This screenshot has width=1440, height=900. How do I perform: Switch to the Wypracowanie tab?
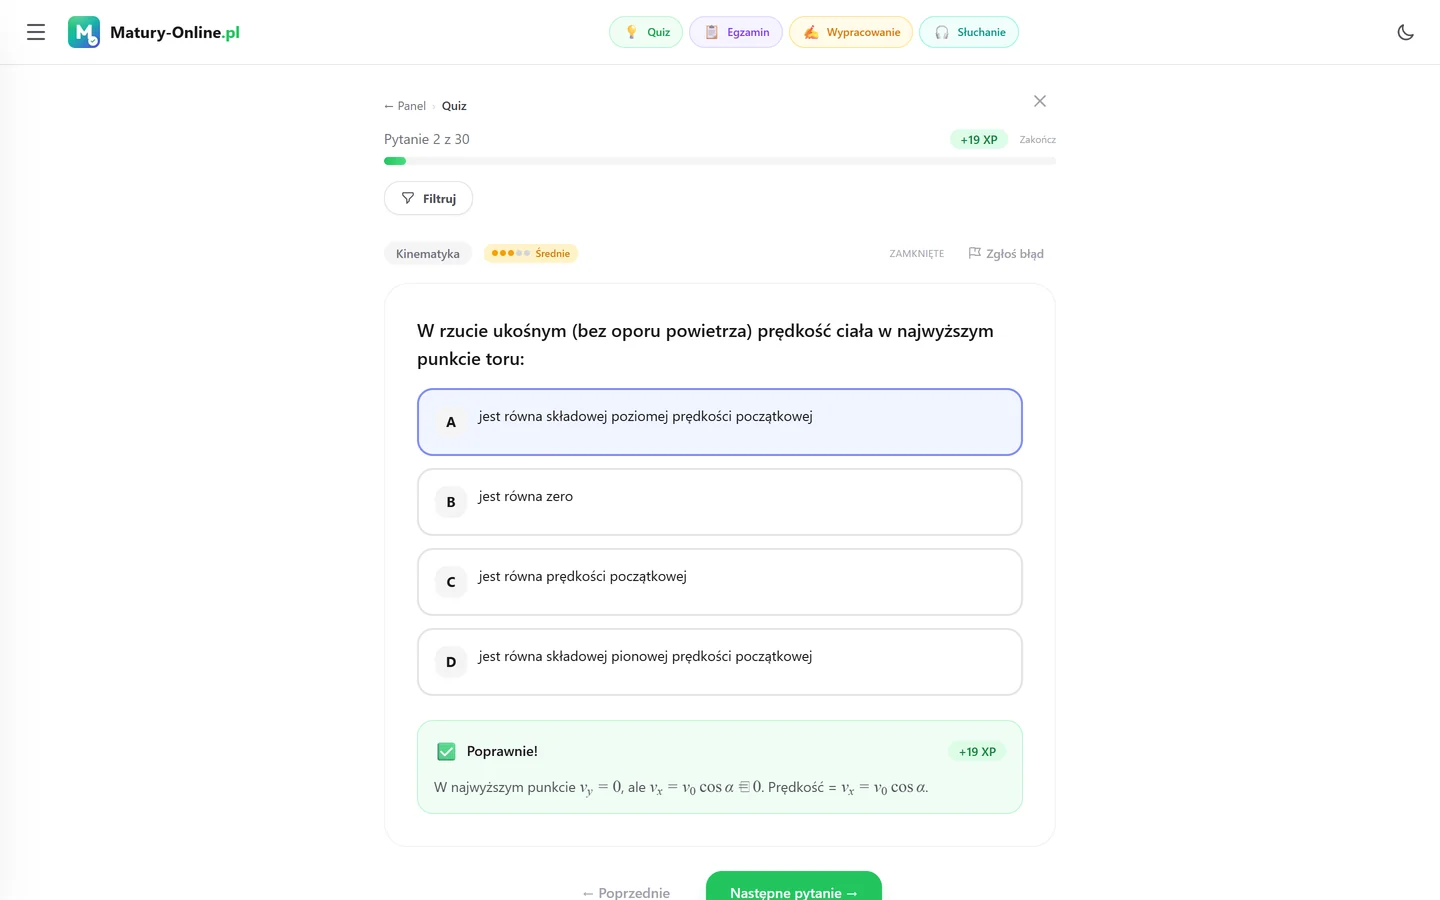click(851, 32)
